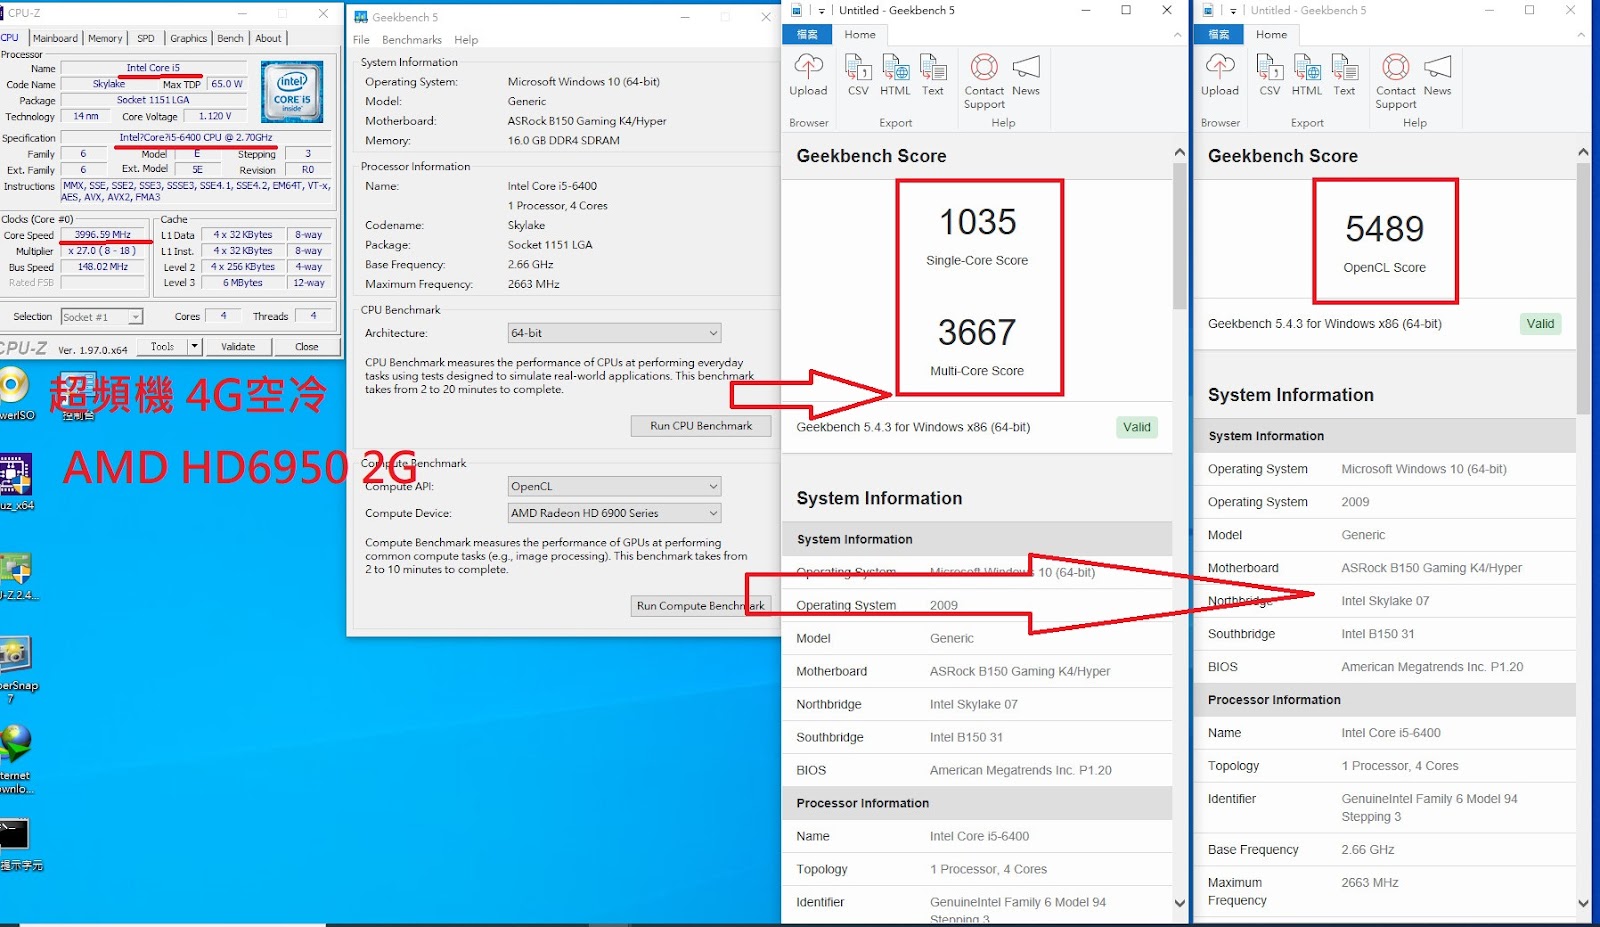The image size is (1600, 927).
Task: Open Compute Device AMD Radeon dropdown
Action: tap(614, 513)
